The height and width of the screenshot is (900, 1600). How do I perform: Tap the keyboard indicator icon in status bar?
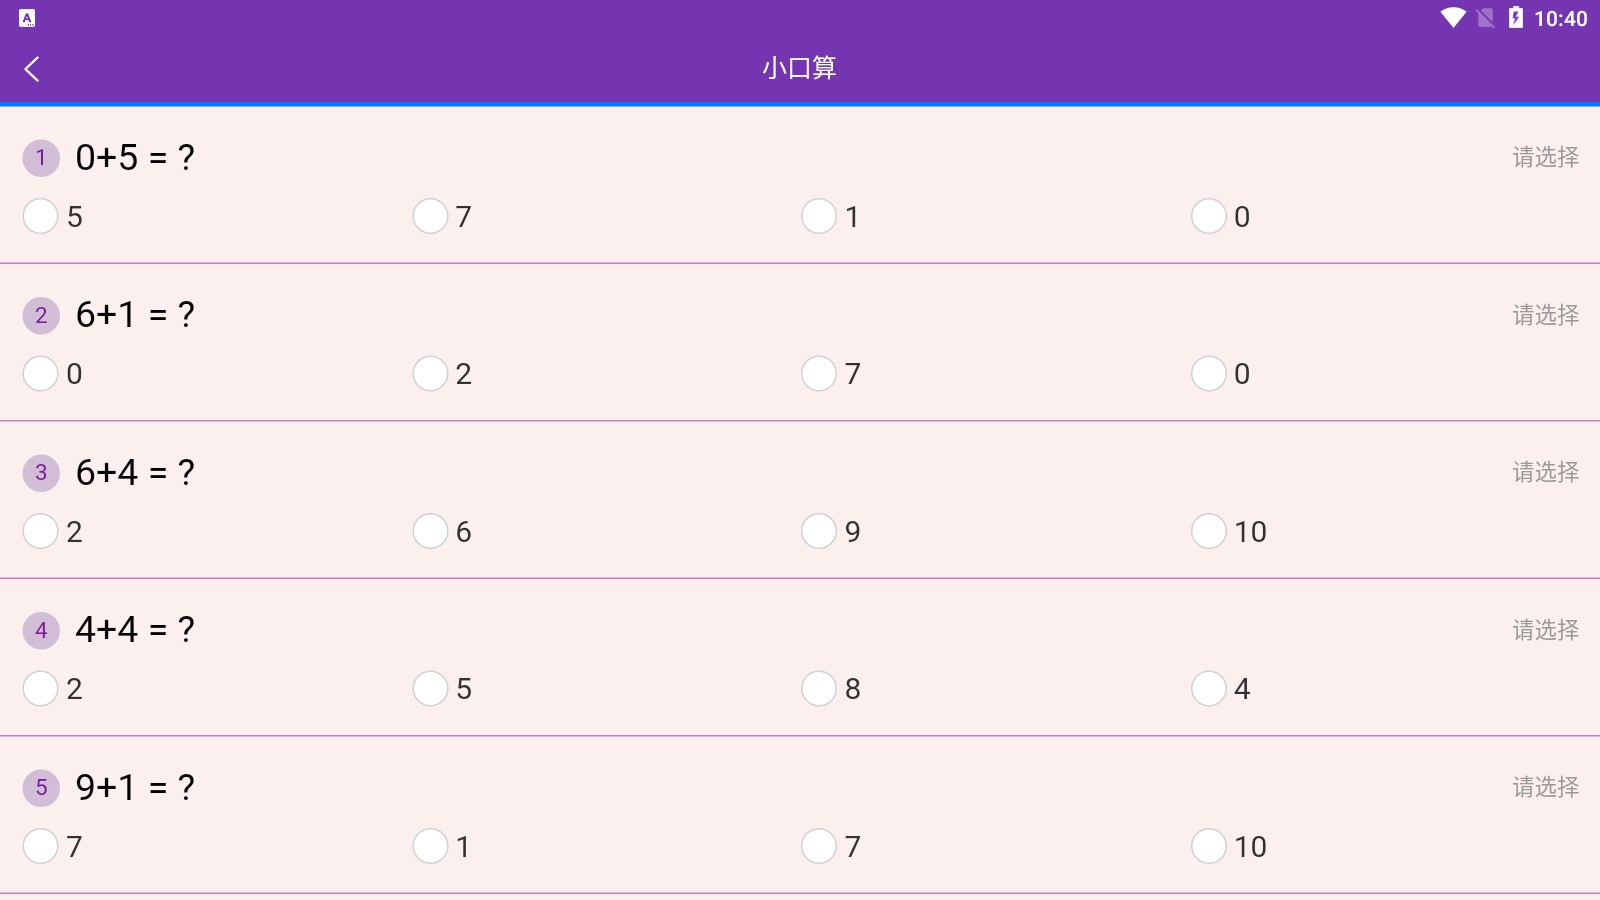coord(27,18)
